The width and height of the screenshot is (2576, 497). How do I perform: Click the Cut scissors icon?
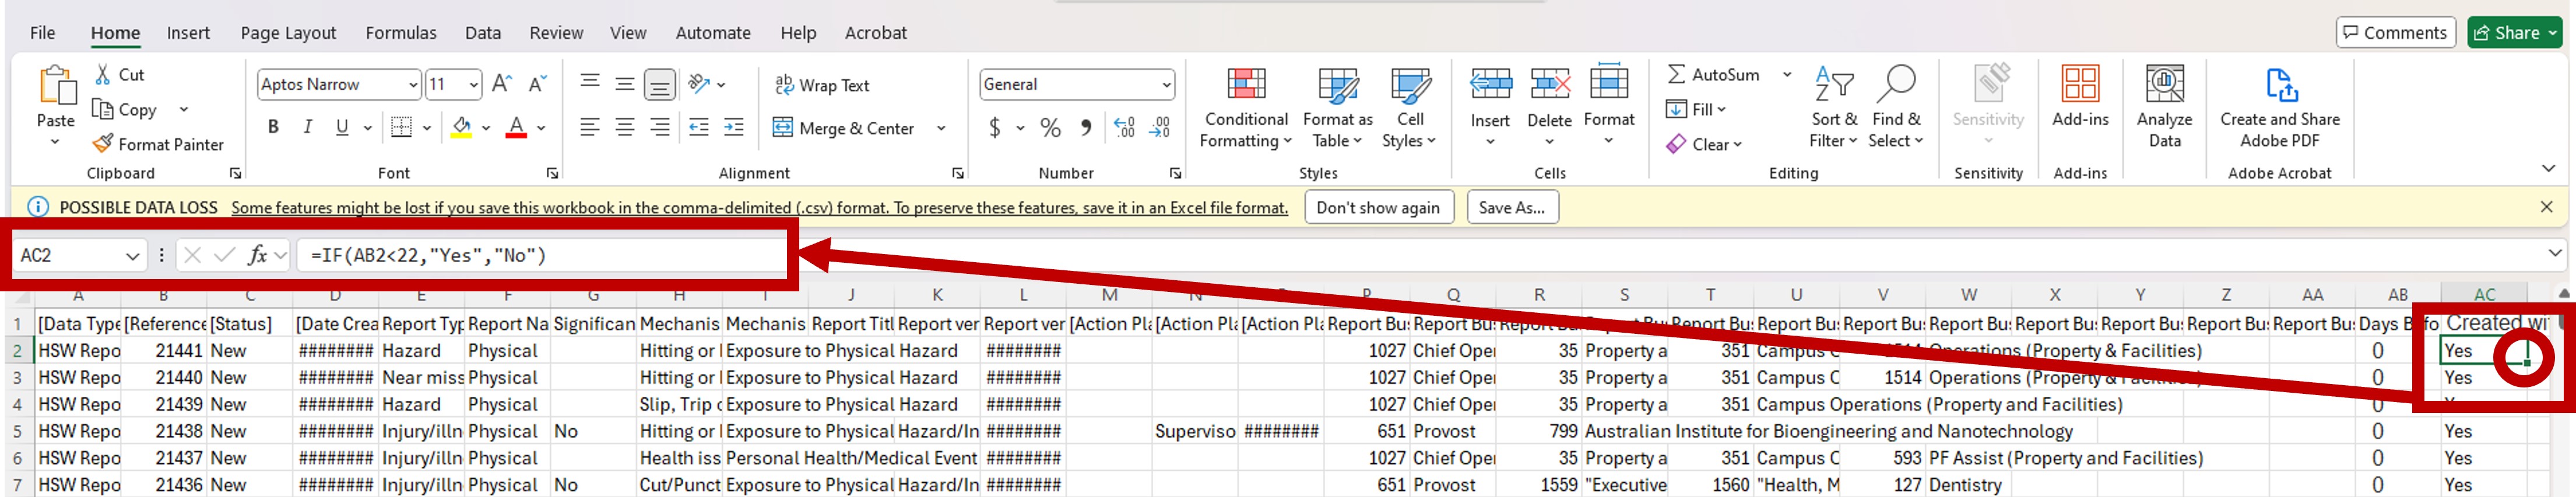[103, 75]
